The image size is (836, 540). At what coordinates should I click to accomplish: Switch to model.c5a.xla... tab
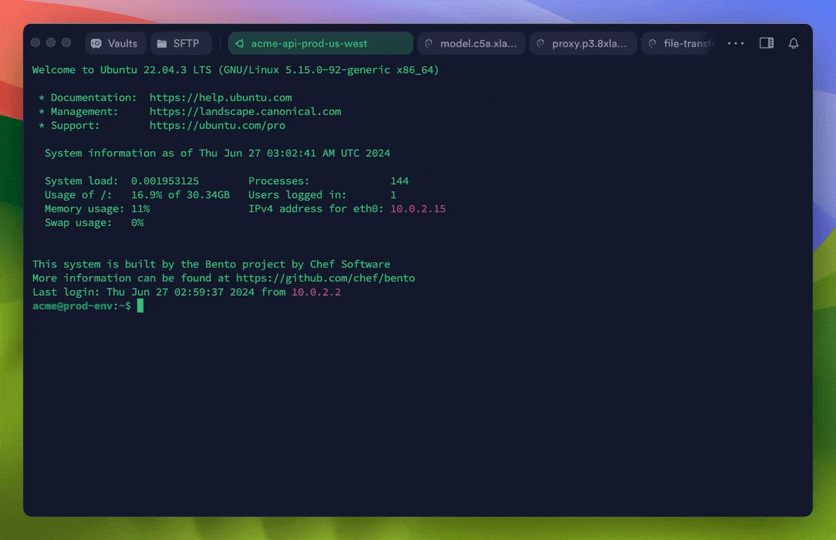click(471, 44)
